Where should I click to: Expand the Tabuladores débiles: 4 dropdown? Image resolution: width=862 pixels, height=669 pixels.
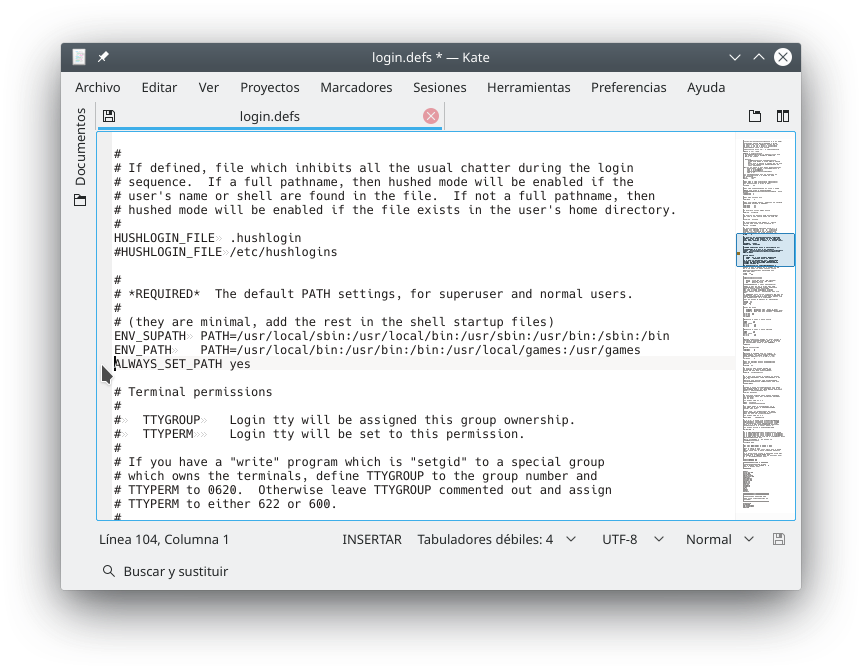[x=496, y=539]
